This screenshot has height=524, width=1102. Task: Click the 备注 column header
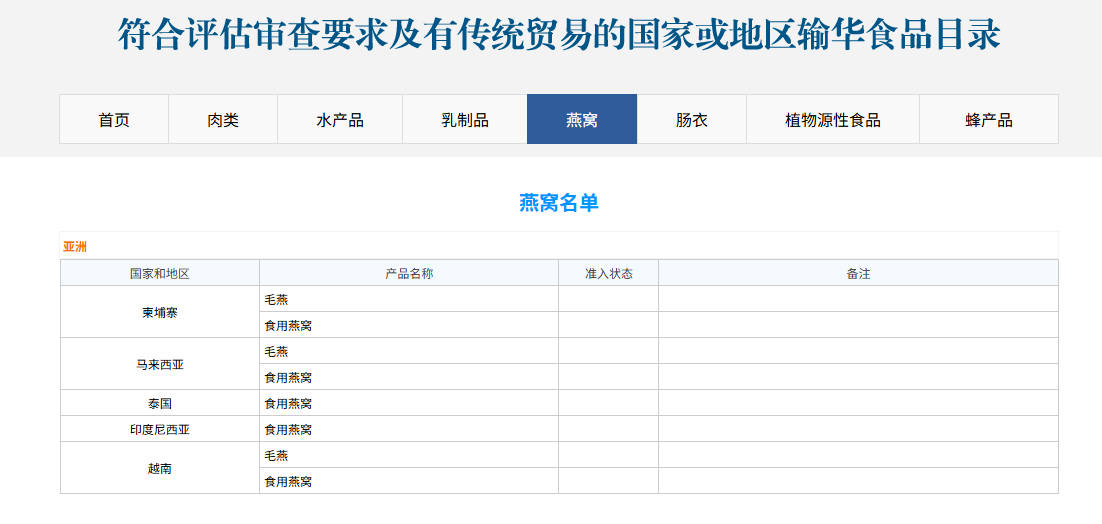[x=858, y=273]
